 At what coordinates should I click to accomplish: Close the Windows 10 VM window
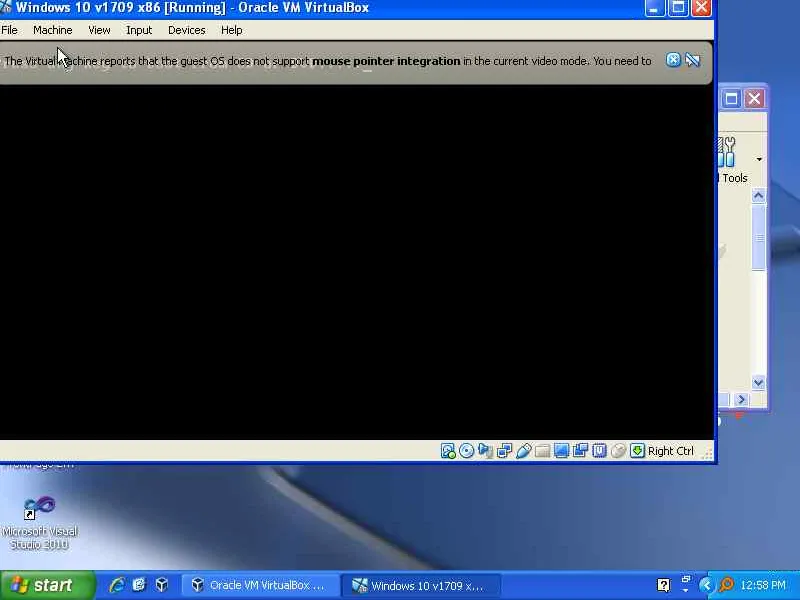[702, 8]
